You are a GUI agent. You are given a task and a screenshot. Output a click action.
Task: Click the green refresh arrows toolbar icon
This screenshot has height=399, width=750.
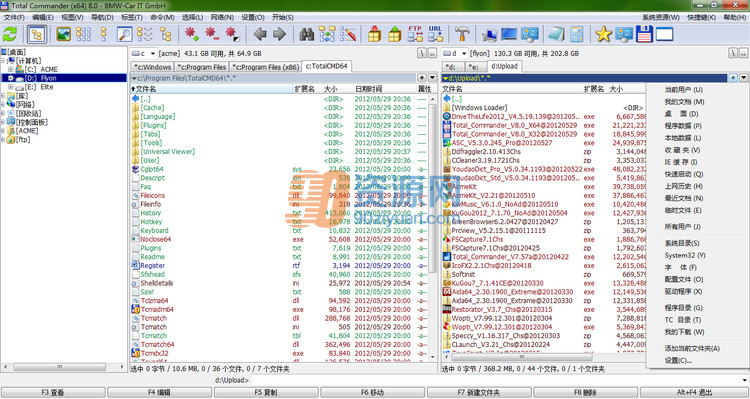pyautogui.click(x=10, y=34)
